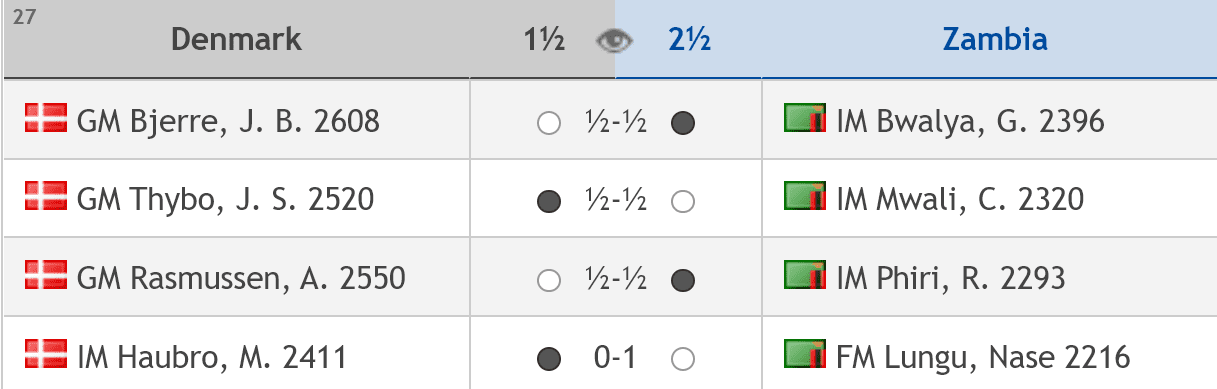Click Denmark's 1½ match score

click(545, 40)
